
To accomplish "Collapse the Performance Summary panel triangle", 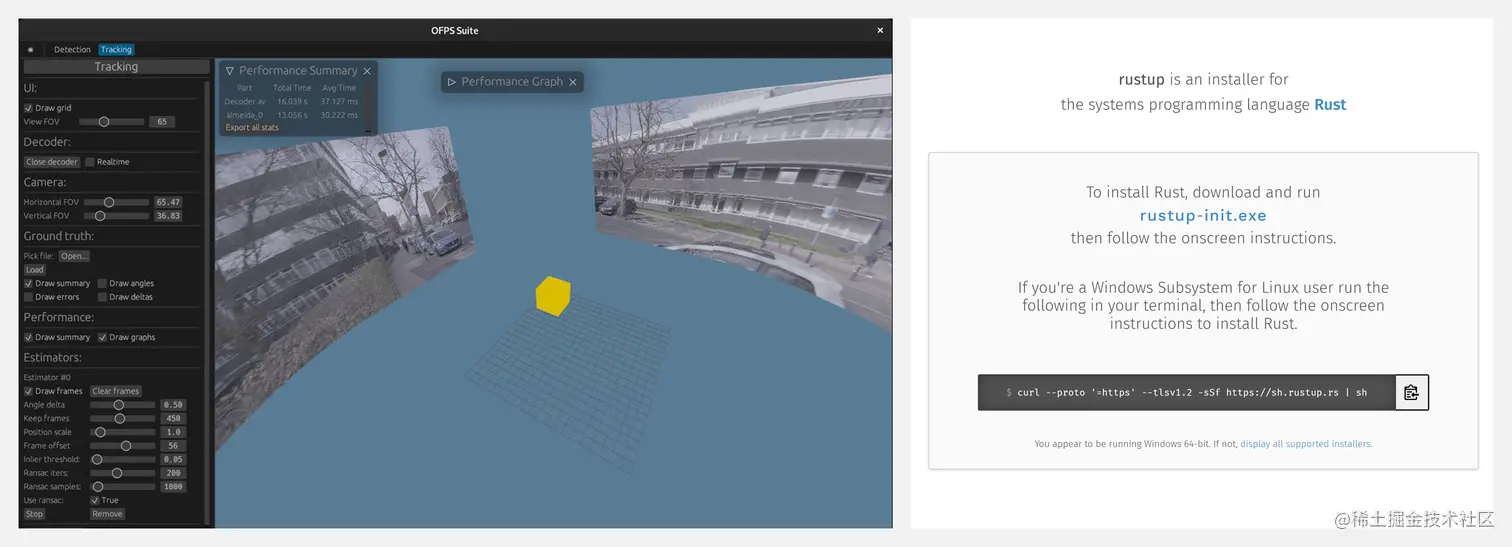I will point(230,71).
